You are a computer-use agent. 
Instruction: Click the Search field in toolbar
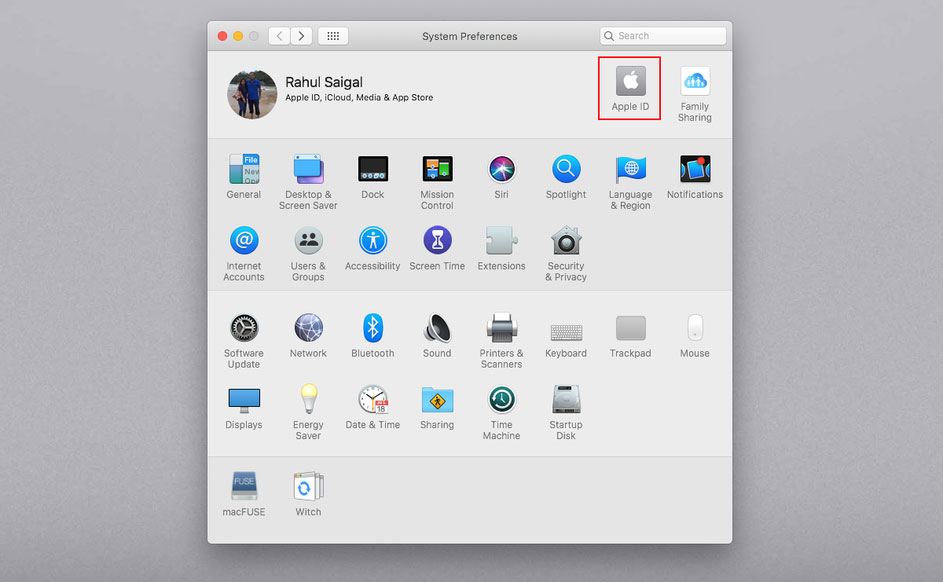[x=663, y=36]
